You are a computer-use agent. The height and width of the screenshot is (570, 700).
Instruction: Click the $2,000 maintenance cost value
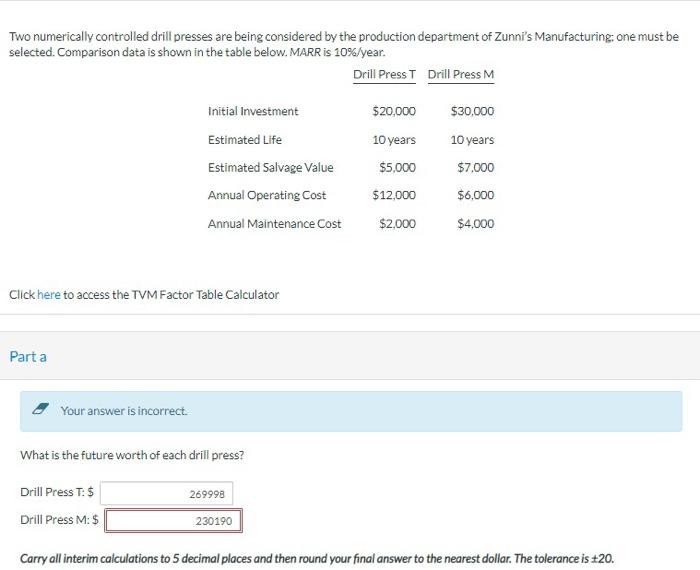coord(397,224)
